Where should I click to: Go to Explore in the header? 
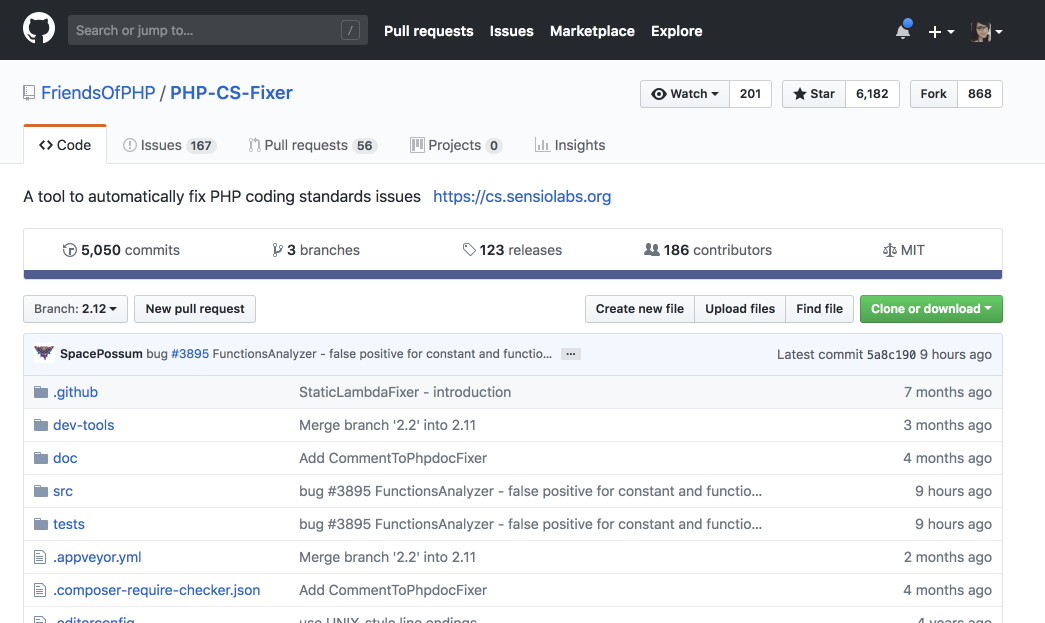click(x=676, y=31)
